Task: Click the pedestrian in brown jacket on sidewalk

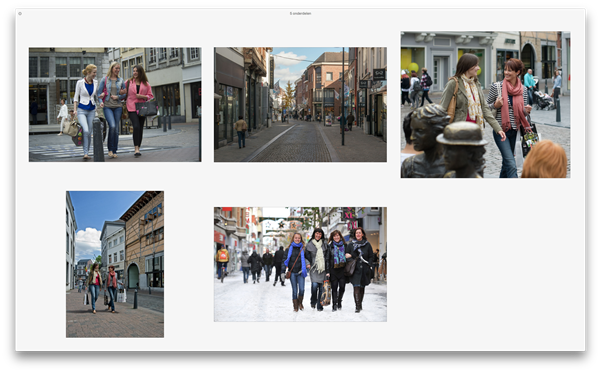Action: point(241,132)
